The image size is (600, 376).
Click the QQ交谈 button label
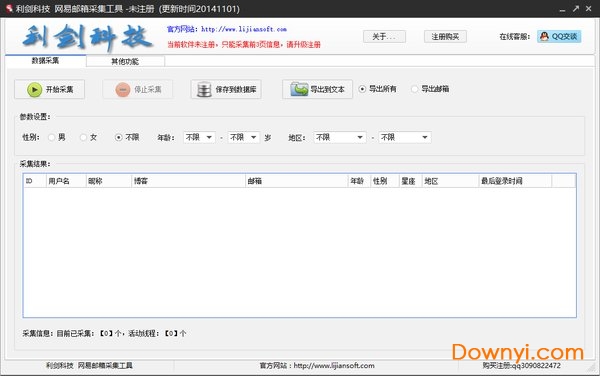coord(564,36)
